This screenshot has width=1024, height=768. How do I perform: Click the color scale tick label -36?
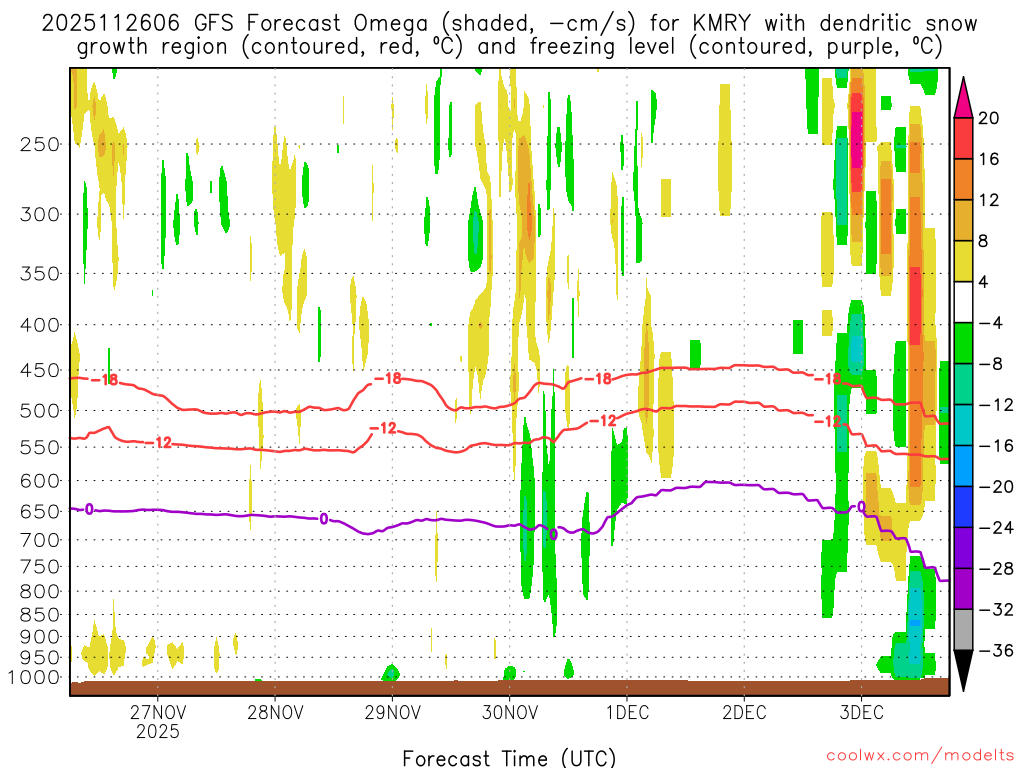pyautogui.click(x=996, y=650)
